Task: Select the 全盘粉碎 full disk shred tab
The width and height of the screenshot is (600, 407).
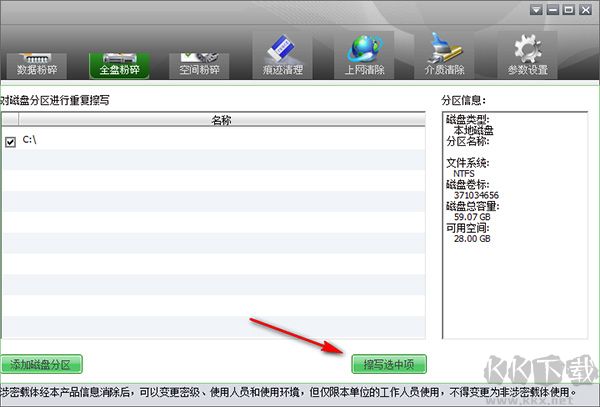Action: point(119,65)
